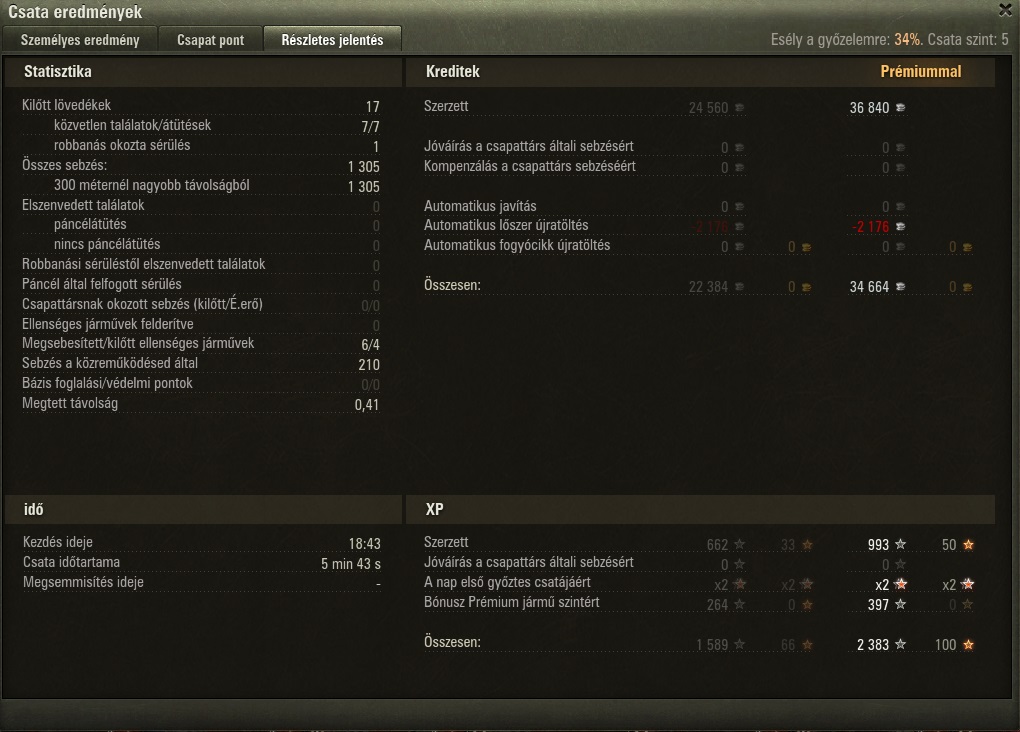Click the credits icon beside premium total 34 664
1020x732 pixels.
tap(901, 287)
